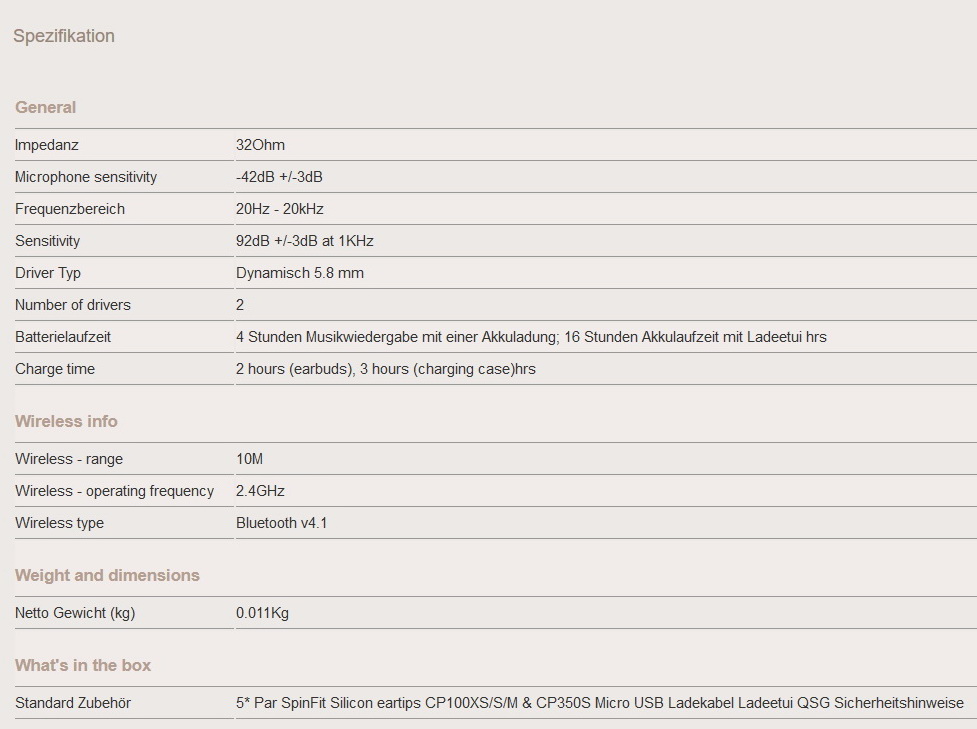977x729 pixels.
Task: Click the Weight and dimensions heading
Action: click(107, 575)
